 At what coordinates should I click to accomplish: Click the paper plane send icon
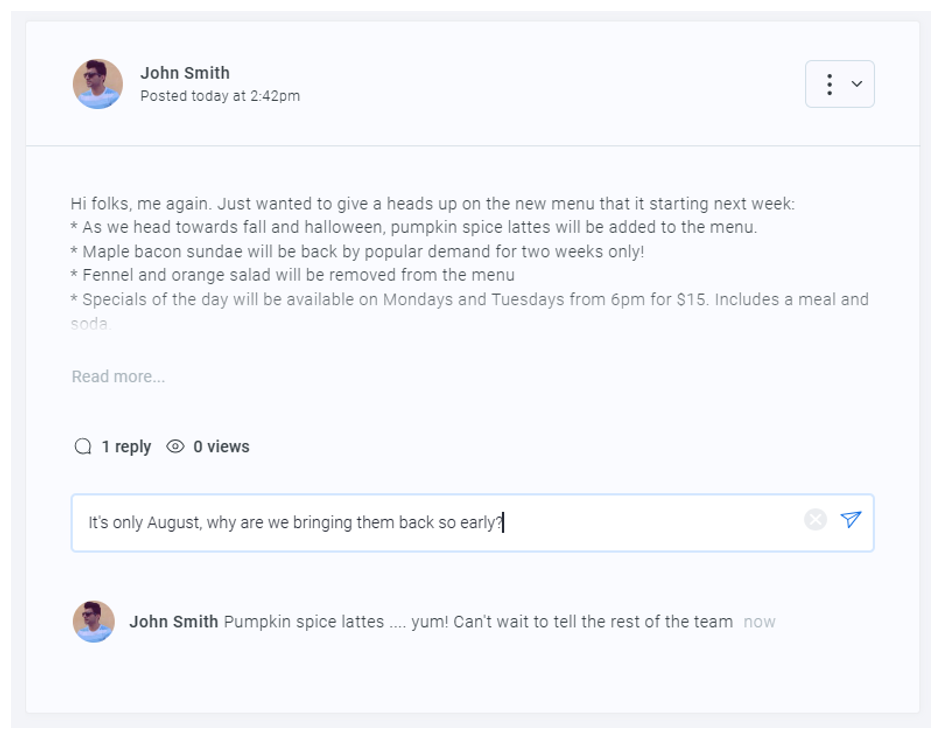[851, 519]
